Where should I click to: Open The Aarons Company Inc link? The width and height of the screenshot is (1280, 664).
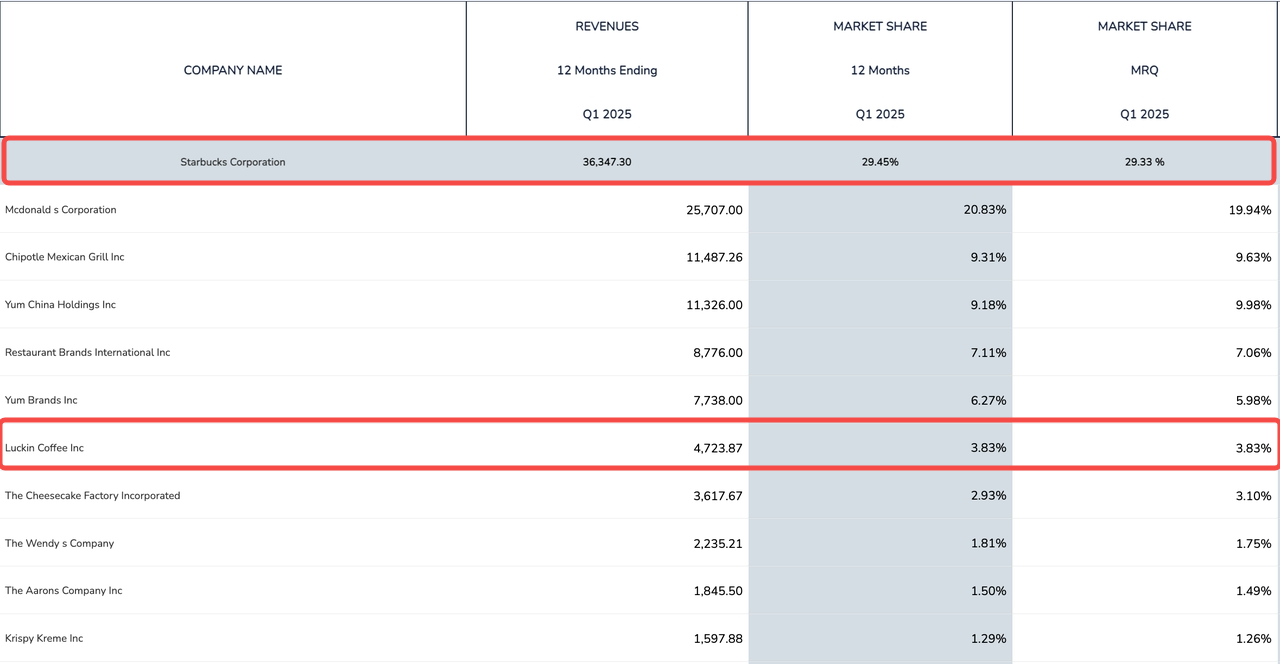[64, 591]
